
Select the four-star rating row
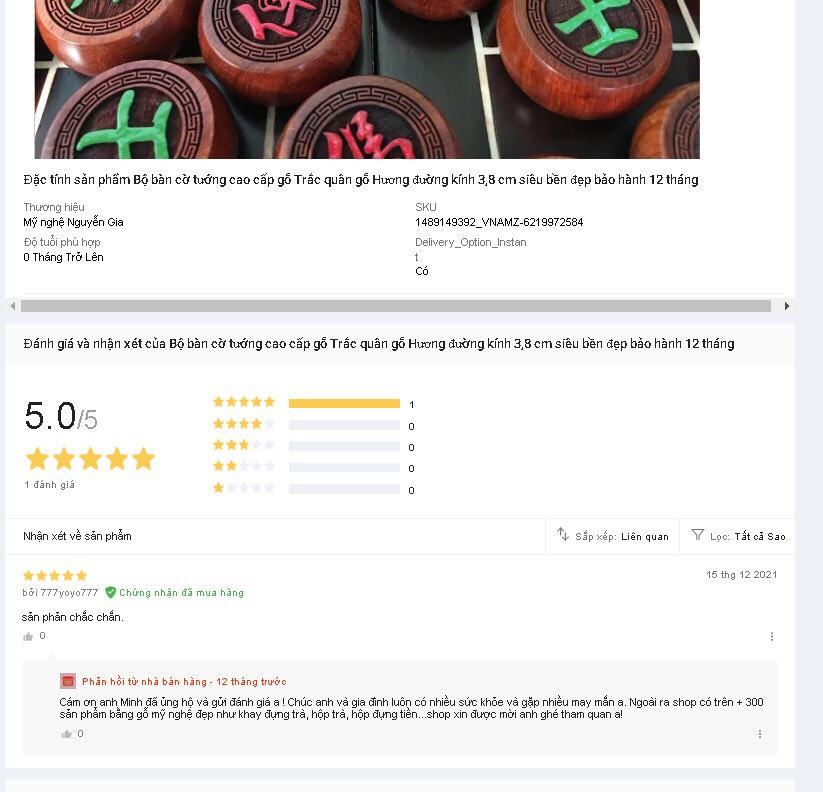(x=313, y=425)
